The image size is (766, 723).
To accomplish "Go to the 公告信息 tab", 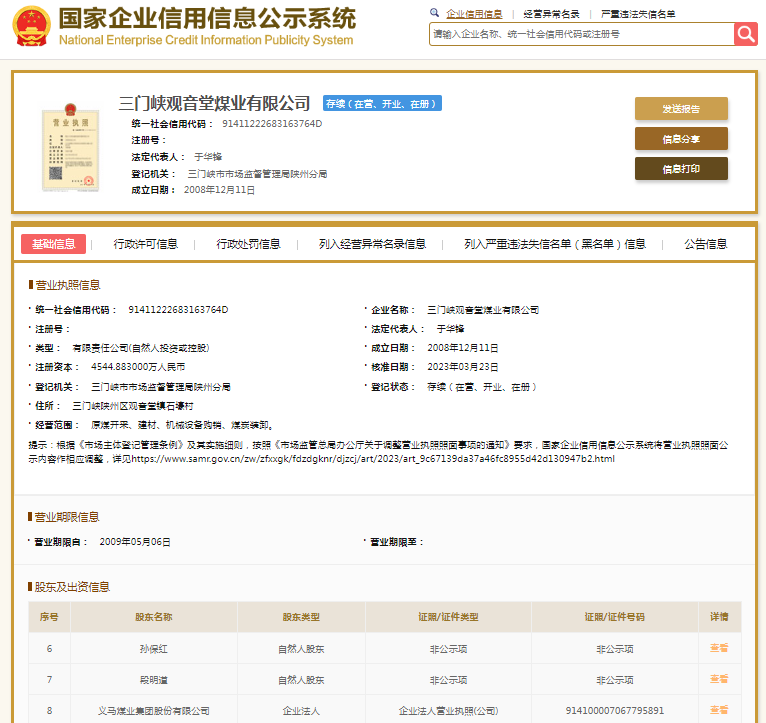I will (705, 244).
